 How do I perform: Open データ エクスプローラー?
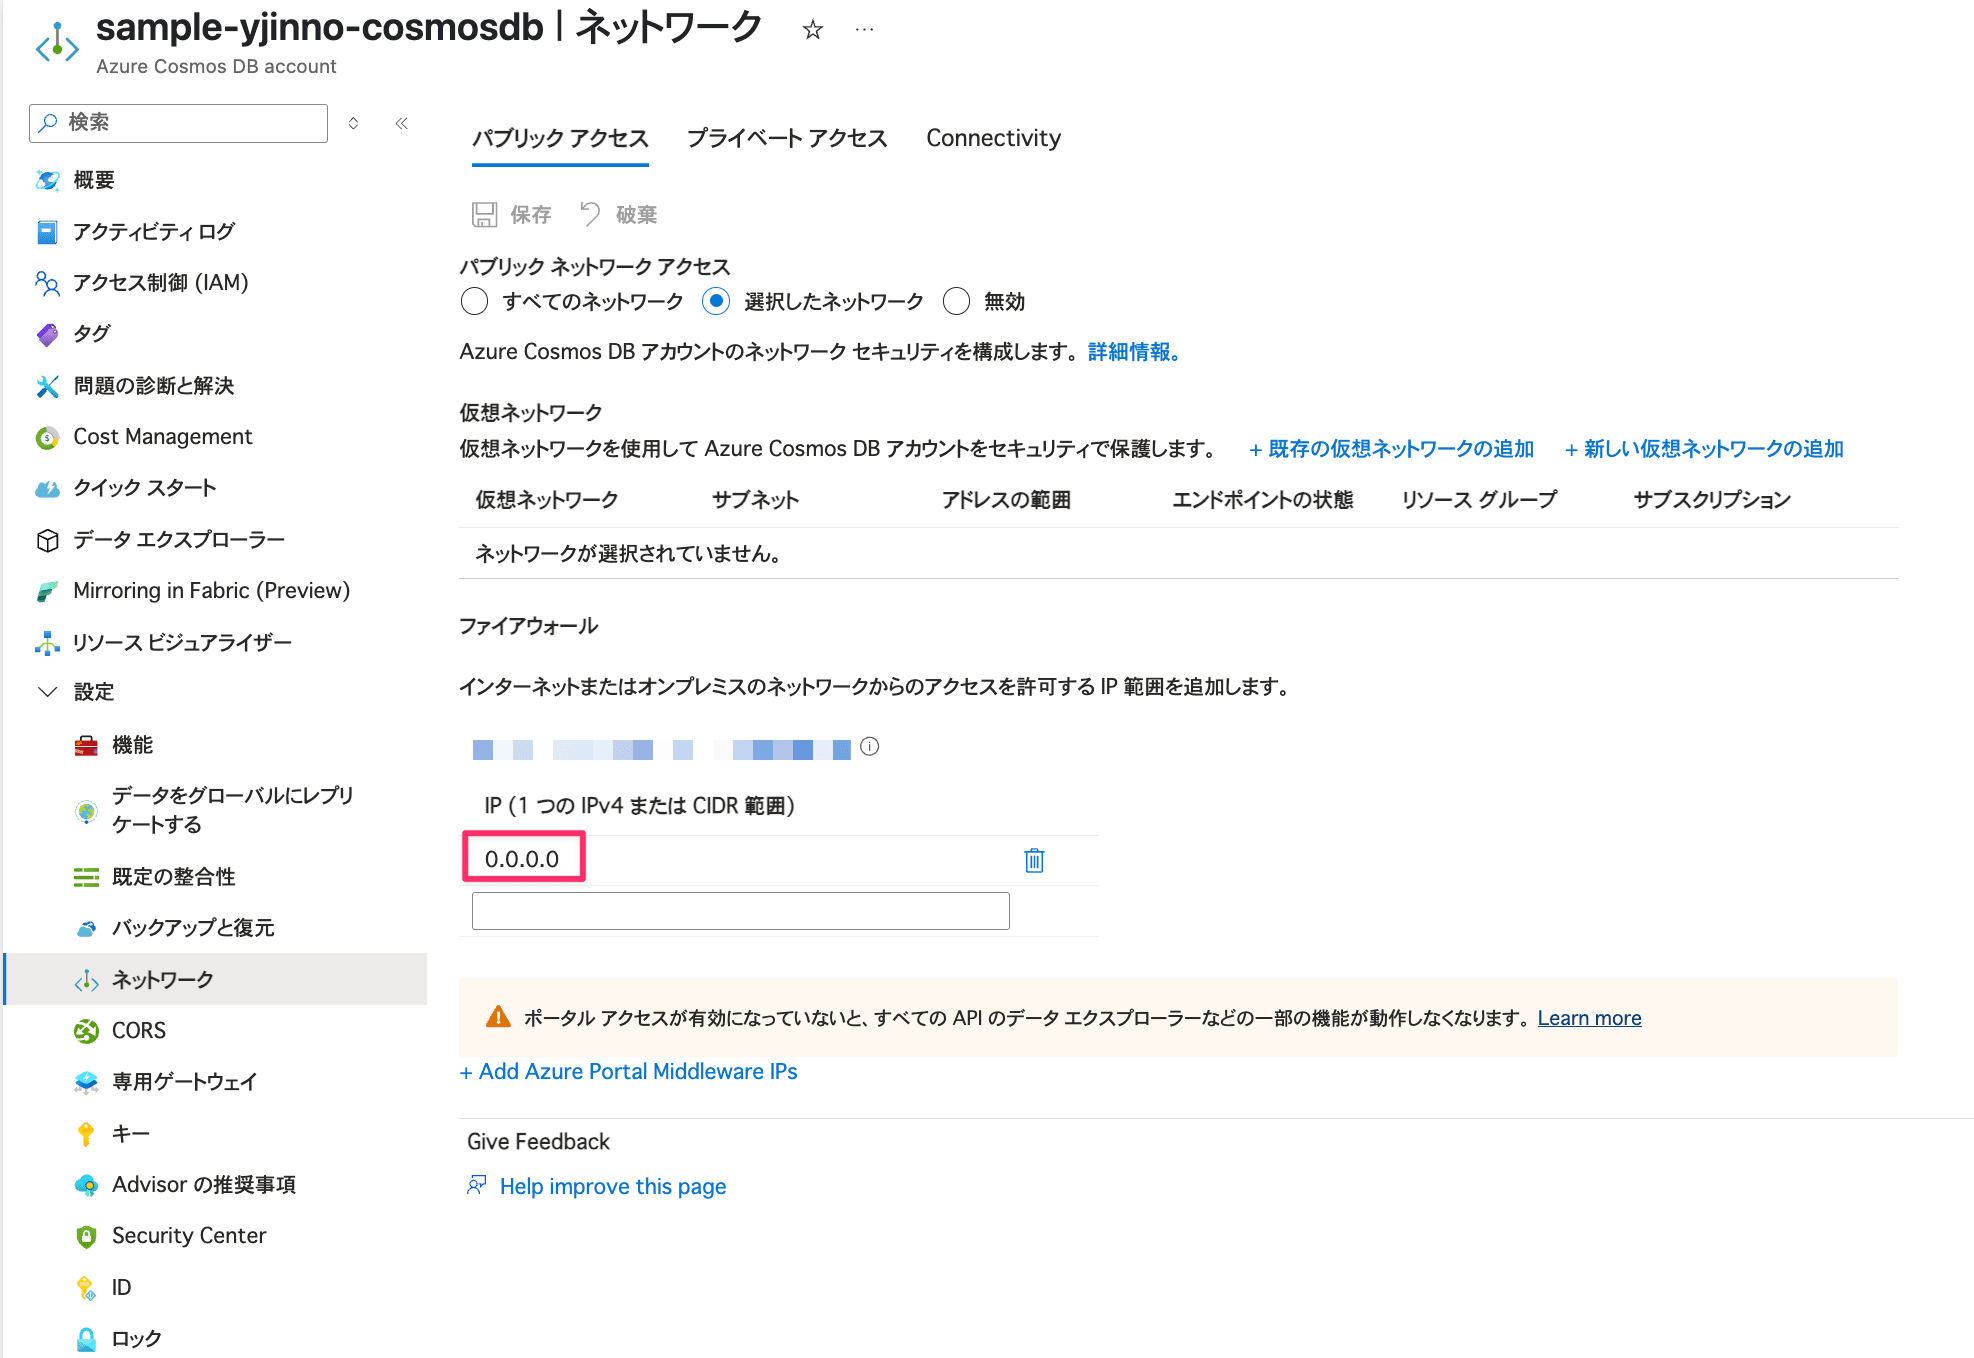[179, 540]
